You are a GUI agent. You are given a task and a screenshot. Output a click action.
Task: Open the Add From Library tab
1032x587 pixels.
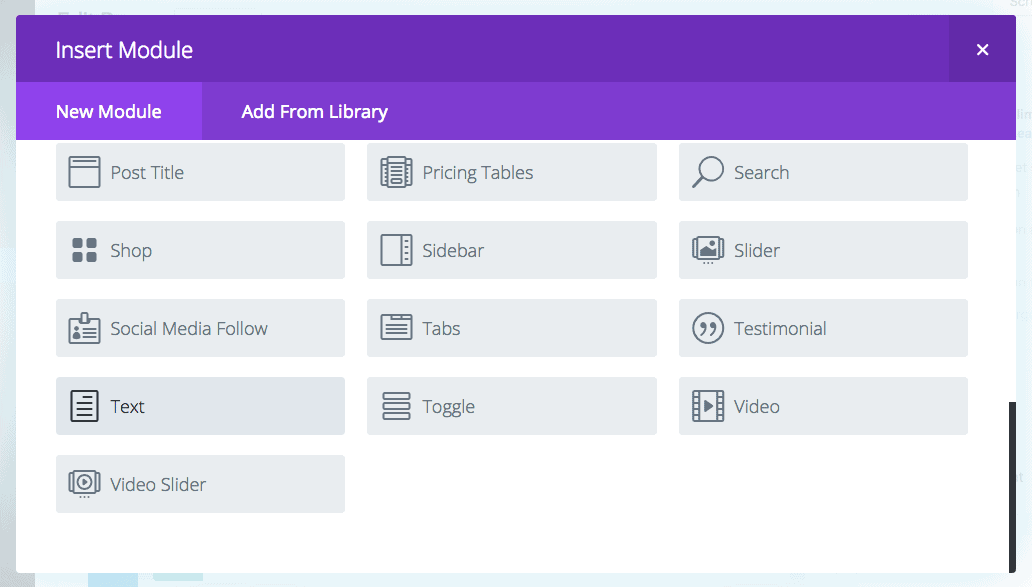click(x=315, y=111)
